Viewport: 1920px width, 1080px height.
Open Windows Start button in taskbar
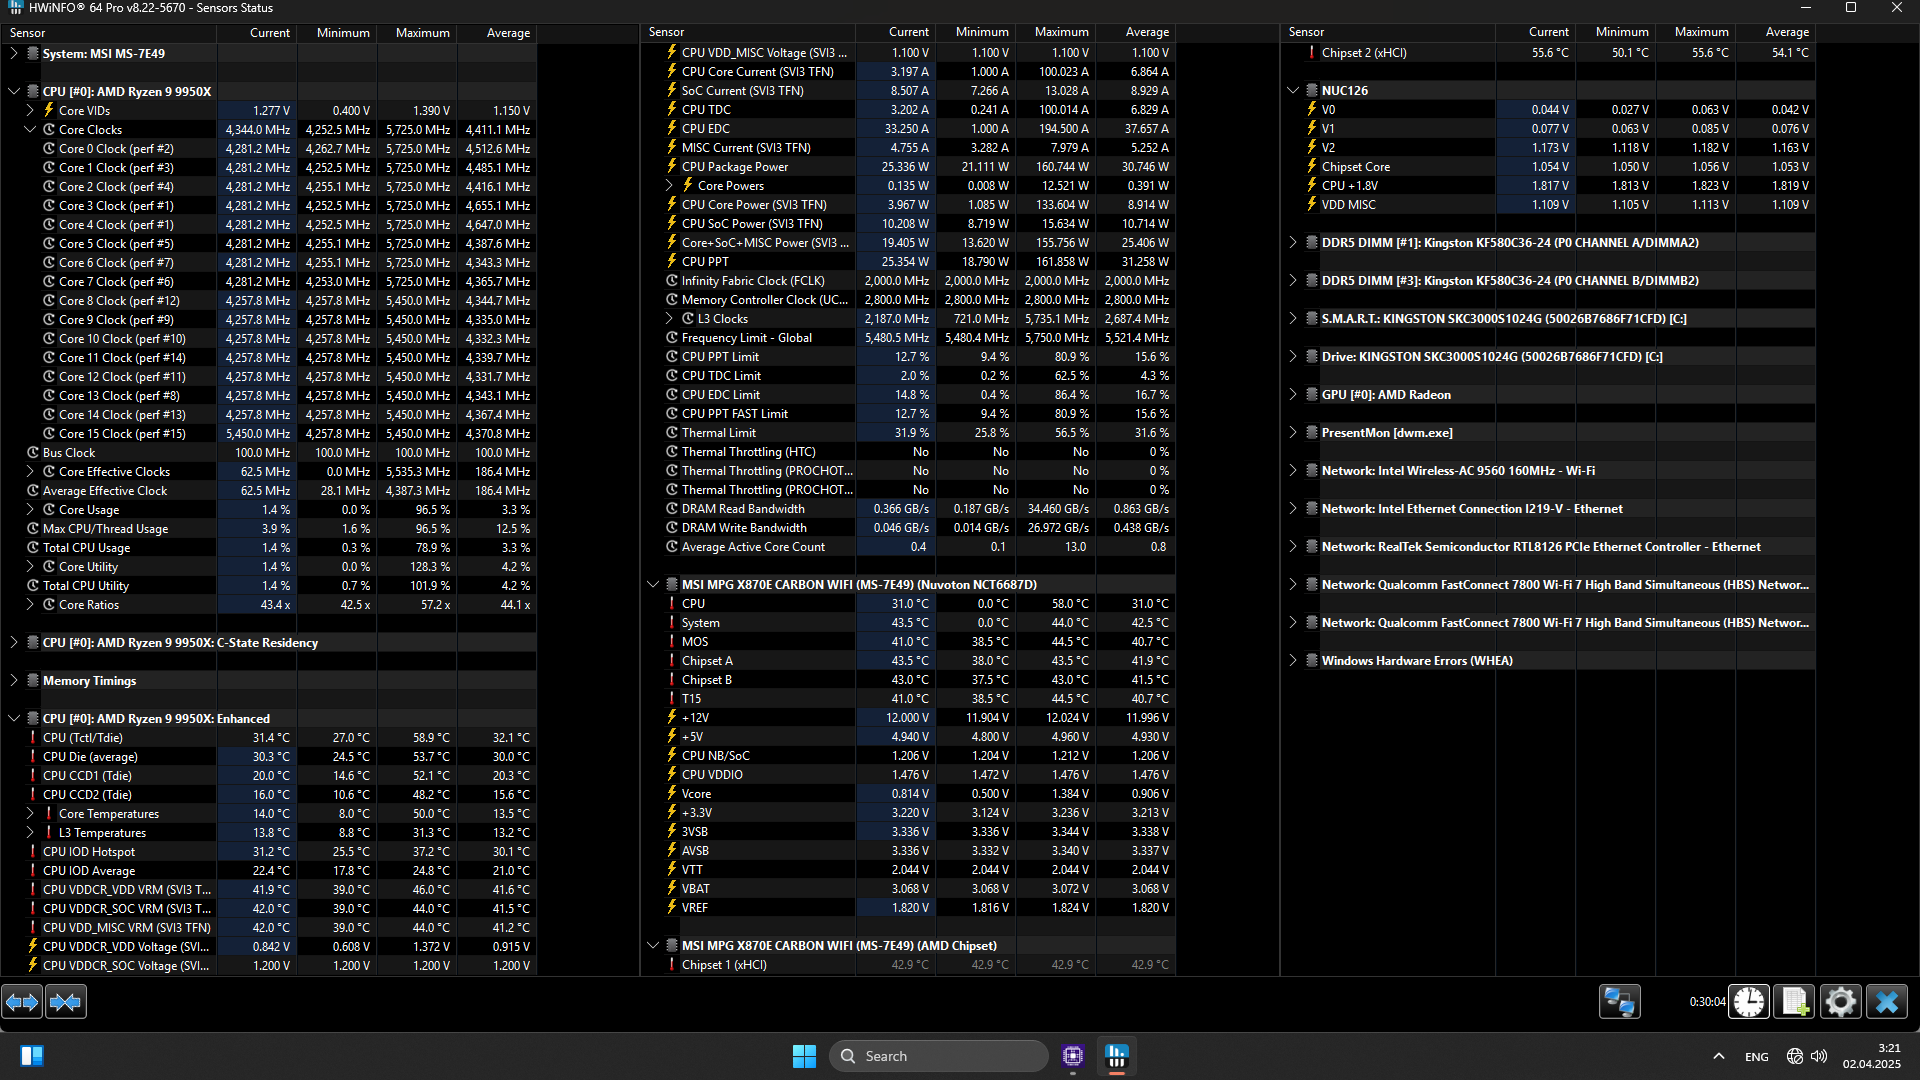804,1056
